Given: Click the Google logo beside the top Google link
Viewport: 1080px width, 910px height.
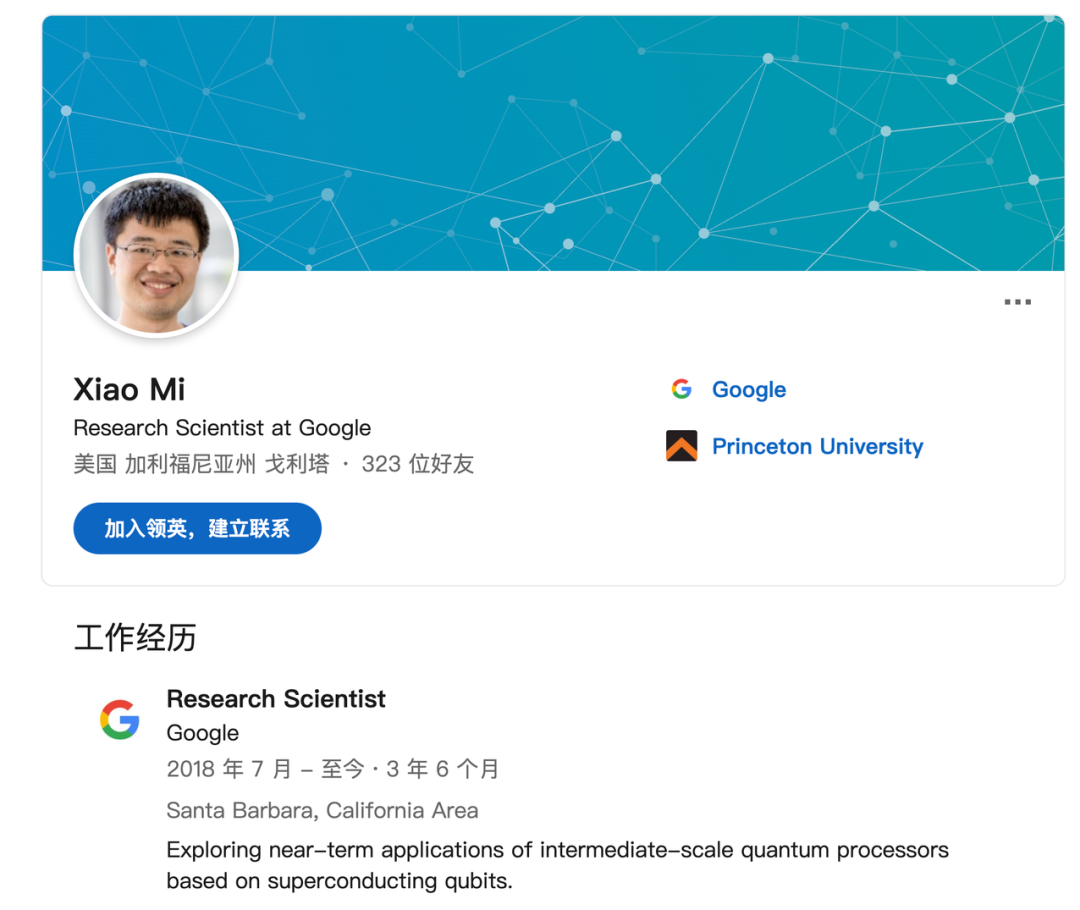Looking at the screenshot, I should 681,389.
